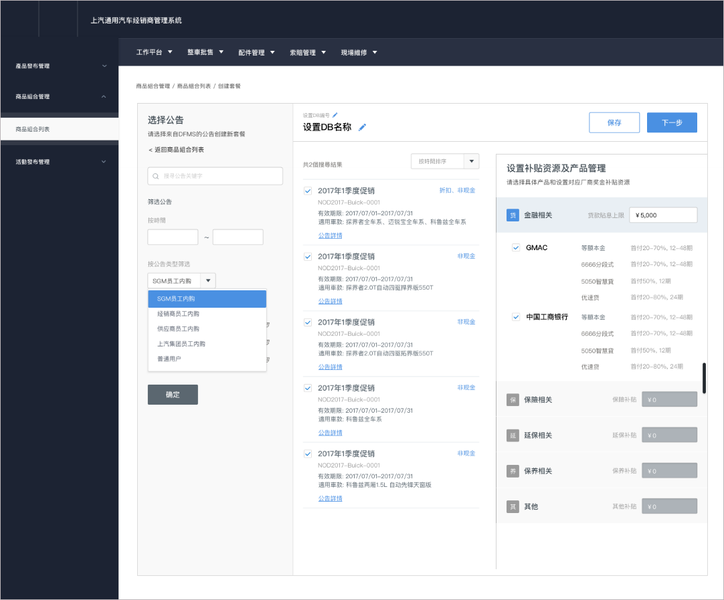Toggle the GMAC checkbox
Viewport: 724px width, 600px height.
point(516,248)
